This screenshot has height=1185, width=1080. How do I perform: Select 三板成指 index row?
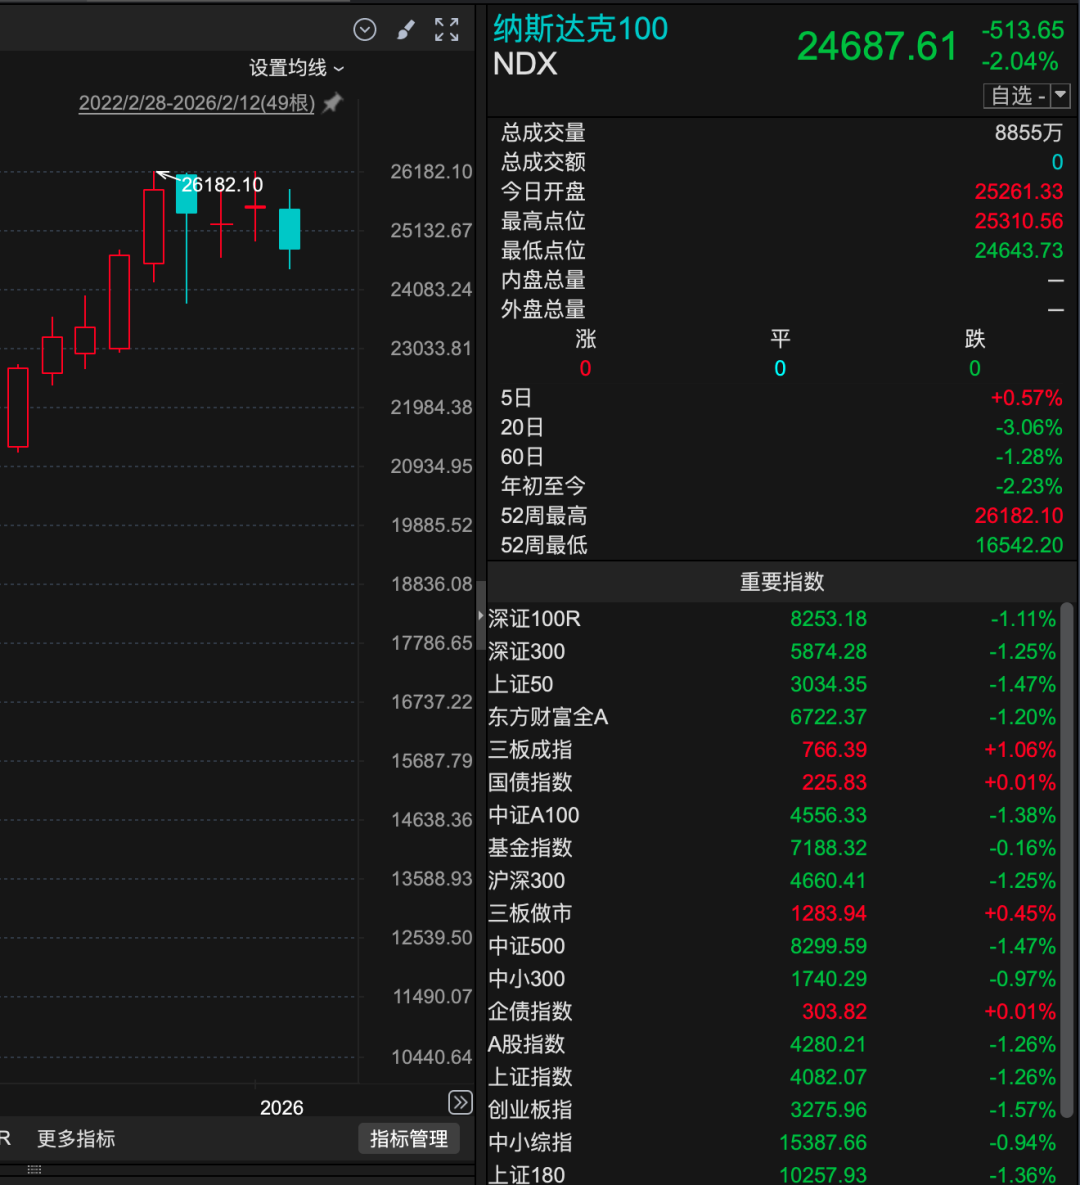(x=772, y=750)
